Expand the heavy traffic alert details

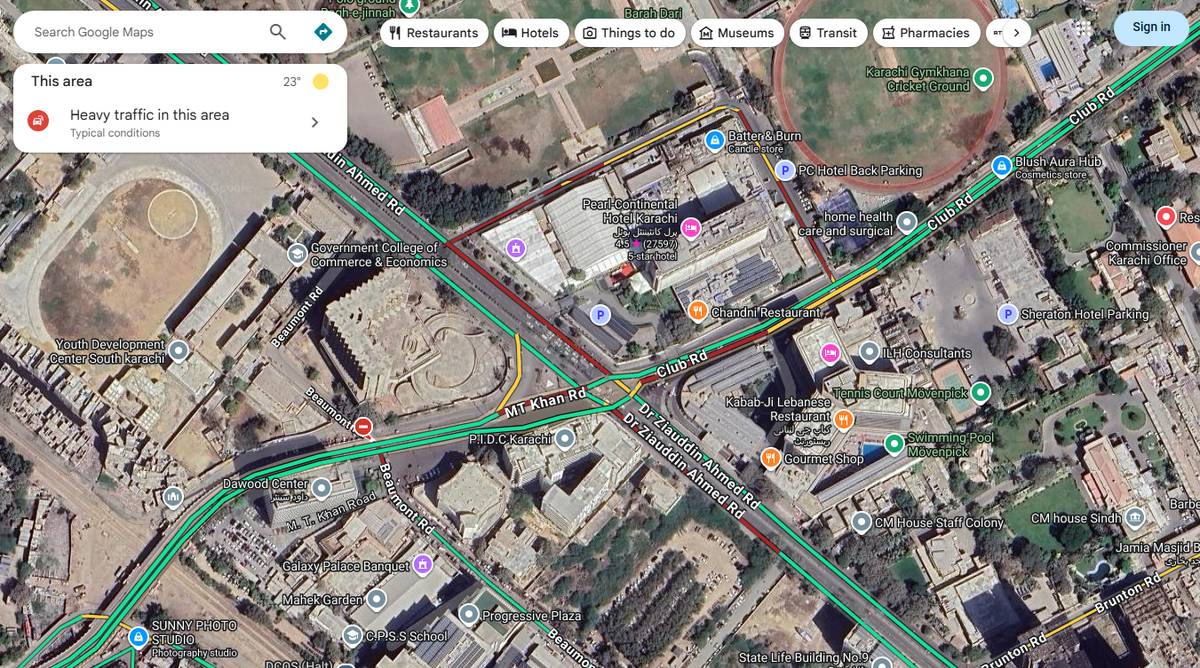tap(315, 120)
